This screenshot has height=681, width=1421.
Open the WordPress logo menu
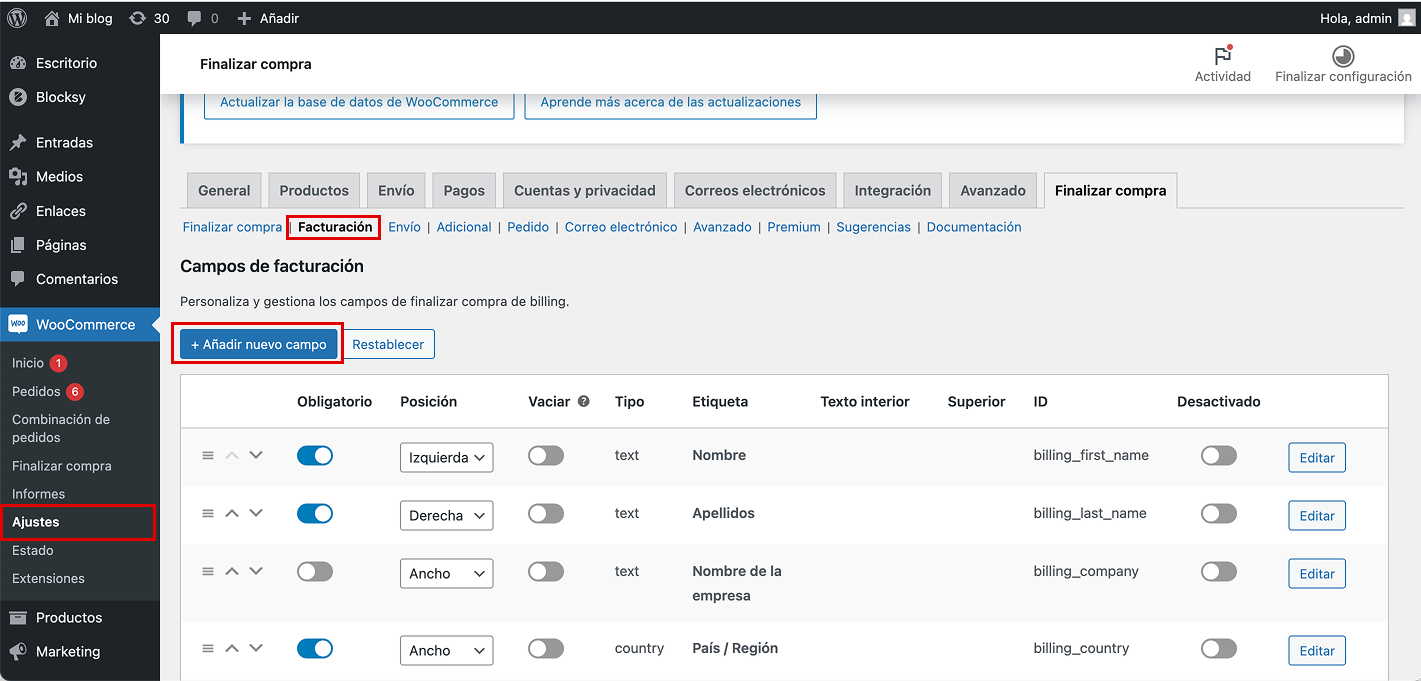(x=17, y=18)
